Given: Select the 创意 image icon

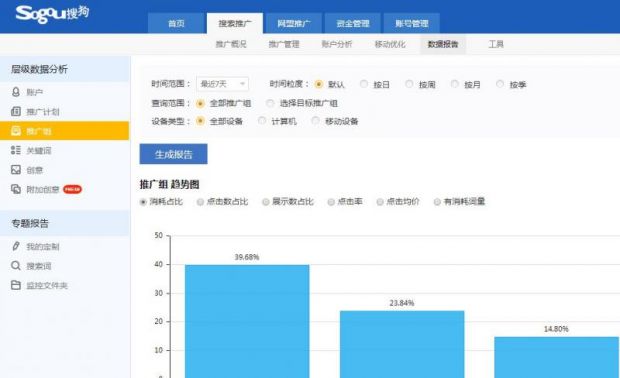Looking at the screenshot, I should click(16, 170).
